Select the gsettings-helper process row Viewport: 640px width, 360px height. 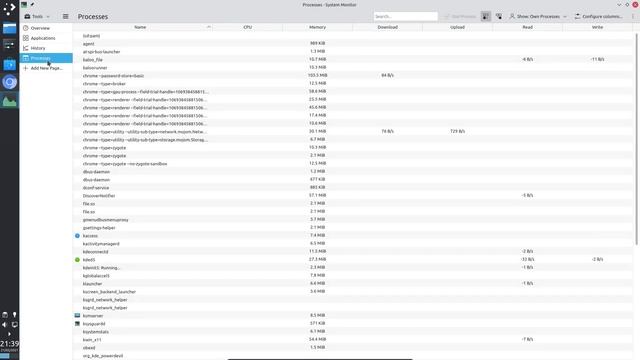[x=353, y=227]
